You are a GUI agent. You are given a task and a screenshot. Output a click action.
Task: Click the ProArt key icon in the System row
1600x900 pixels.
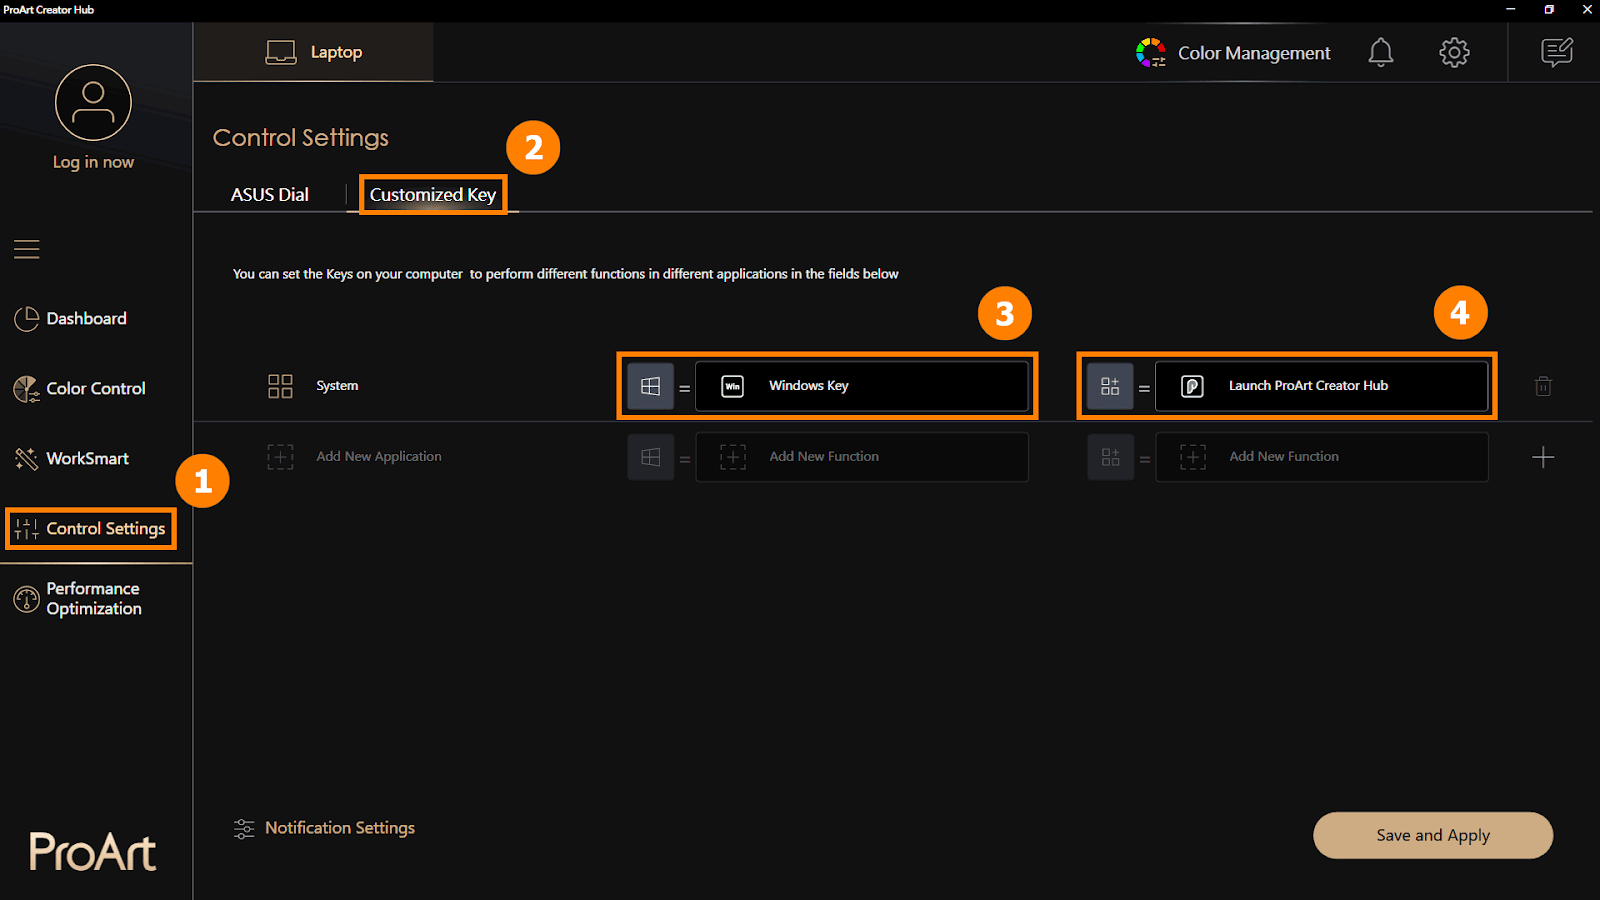[1110, 386]
